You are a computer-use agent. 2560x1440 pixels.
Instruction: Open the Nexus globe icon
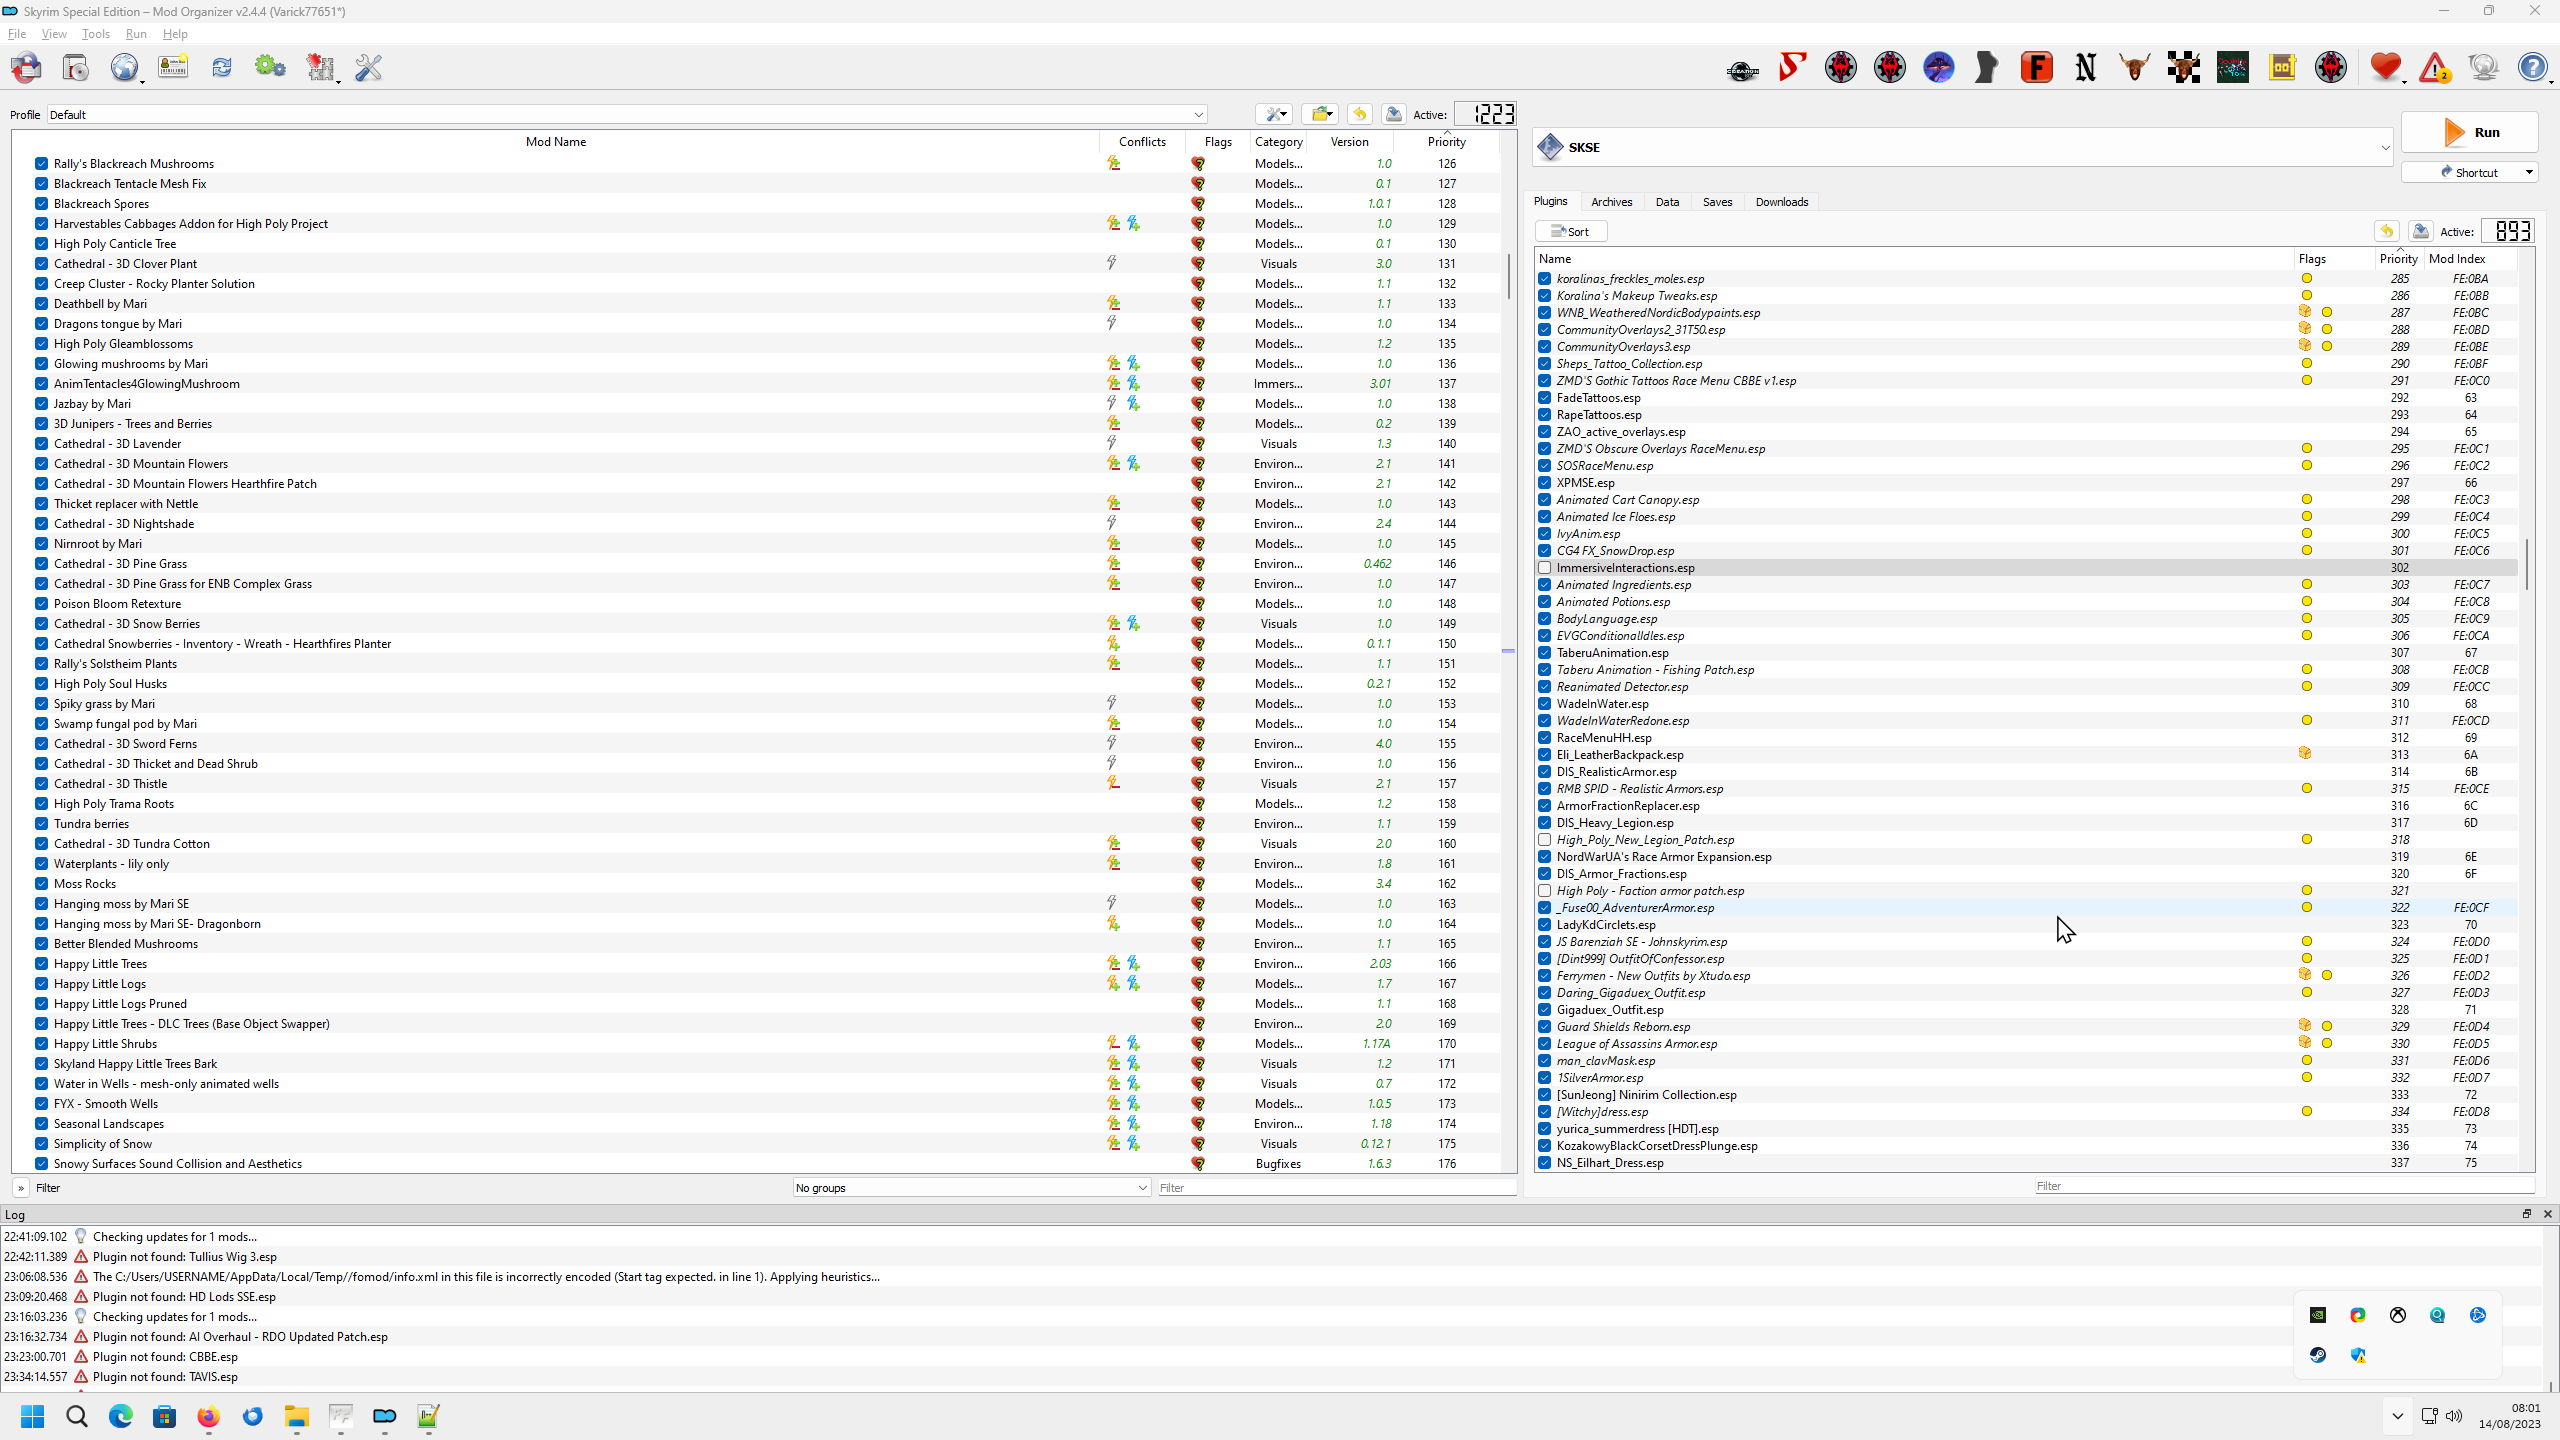click(x=124, y=68)
